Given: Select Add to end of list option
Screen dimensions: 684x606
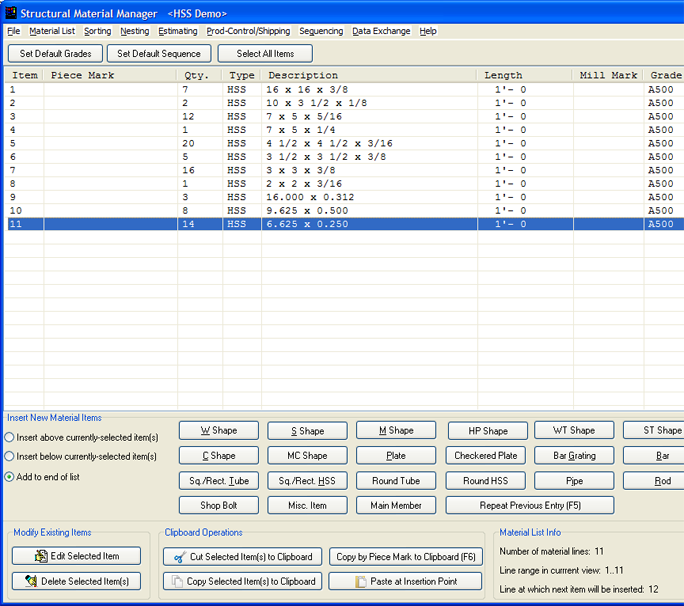Looking at the screenshot, I should coord(42,477).
